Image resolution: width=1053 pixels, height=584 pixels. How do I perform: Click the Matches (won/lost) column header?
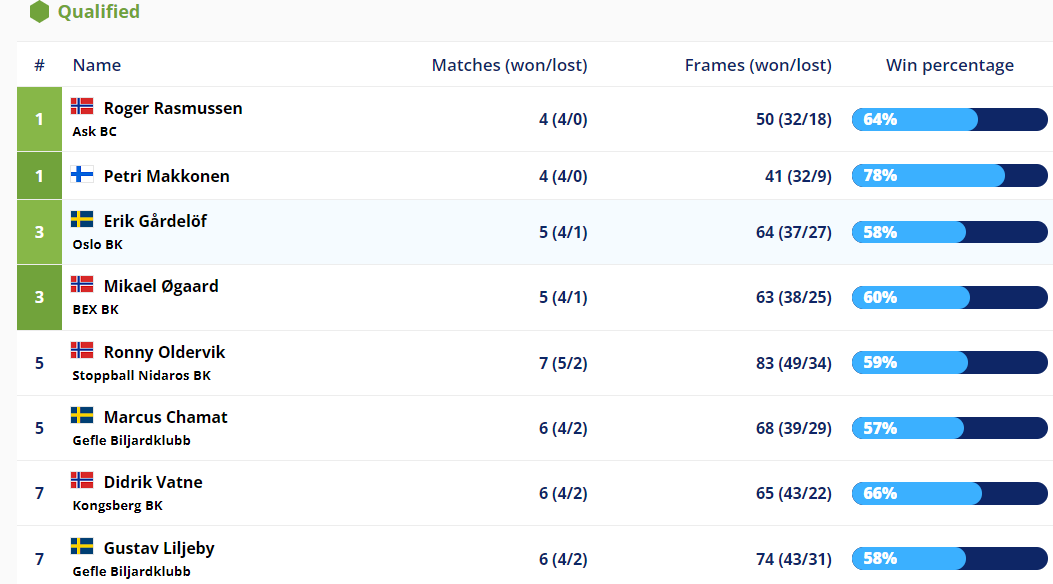(x=510, y=65)
